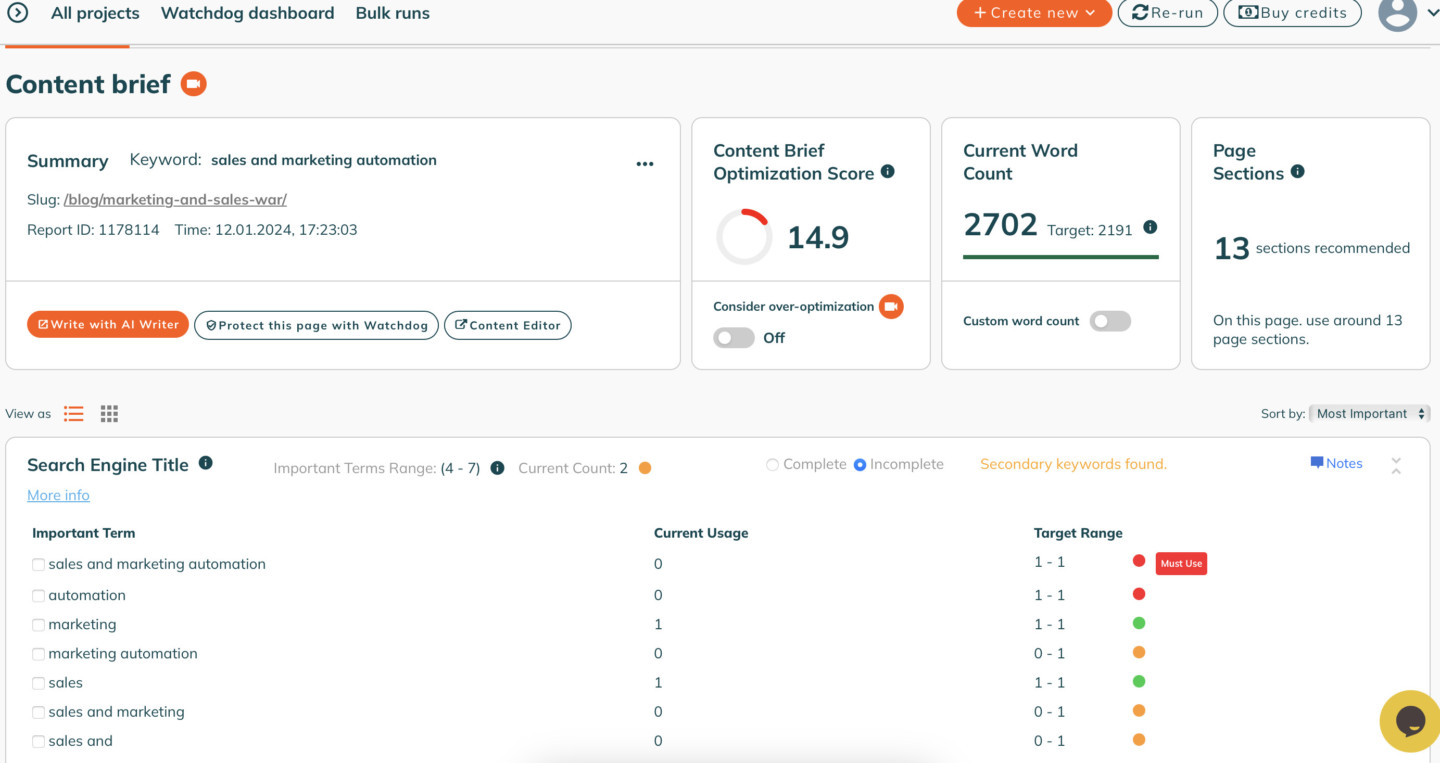Open the Create new dropdown
Screen dimensions: 1440x763
pos(1034,13)
